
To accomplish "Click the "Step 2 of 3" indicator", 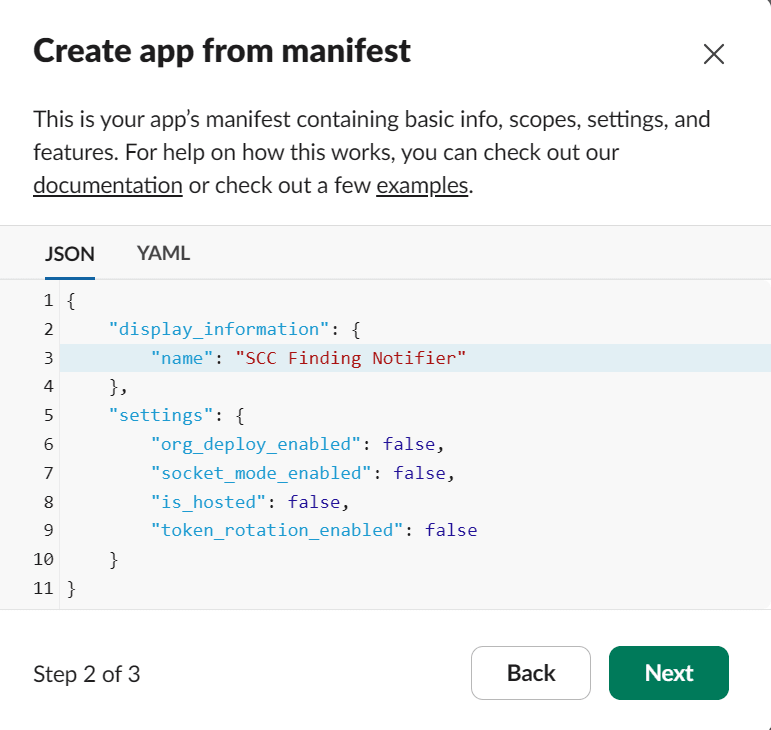I will (87, 674).
